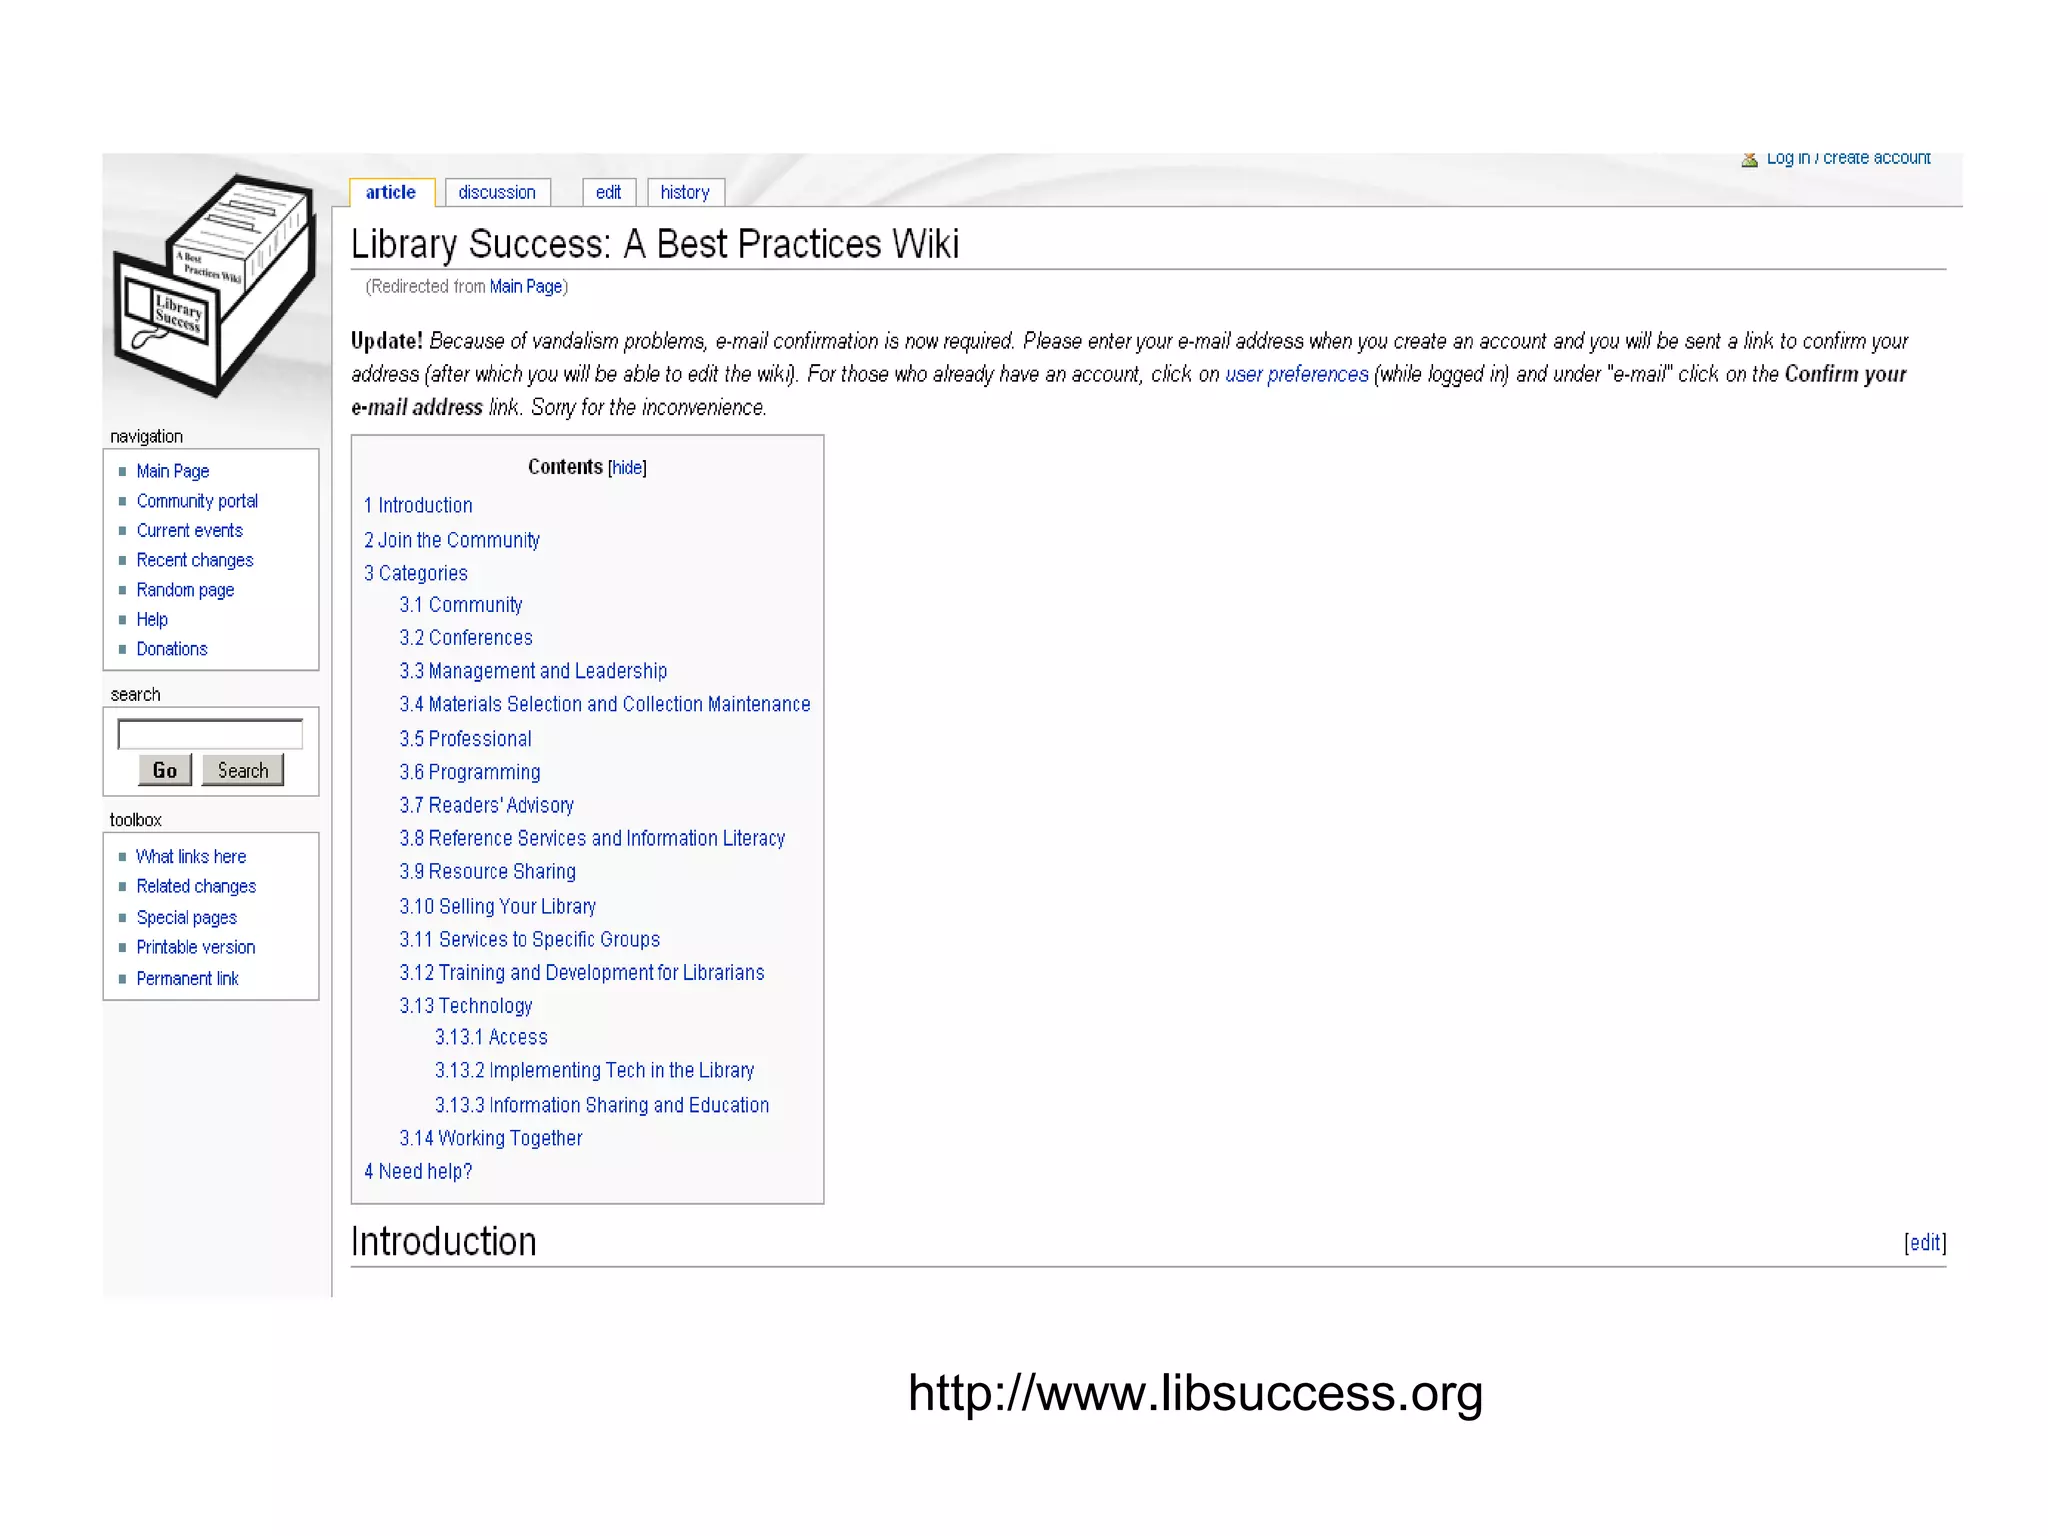Open Related changes in toolbox
The width and height of the screenshot is (2048, 1536).
coord(196,886)
